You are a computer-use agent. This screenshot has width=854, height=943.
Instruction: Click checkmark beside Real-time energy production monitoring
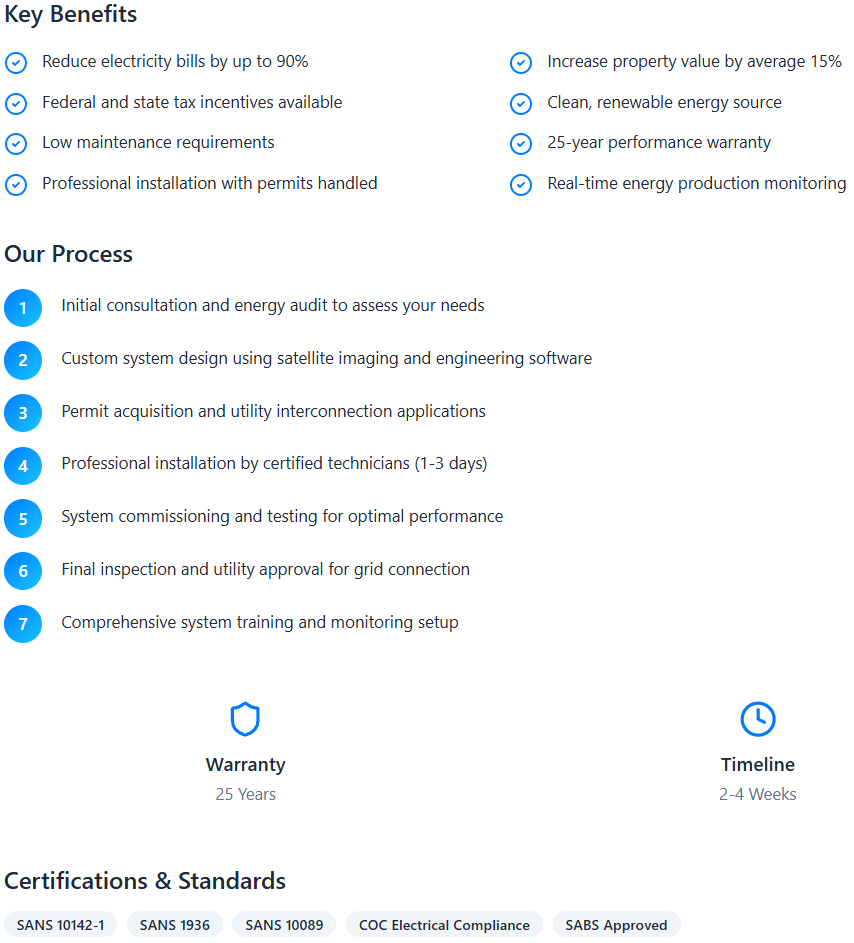tap(521, 185)
